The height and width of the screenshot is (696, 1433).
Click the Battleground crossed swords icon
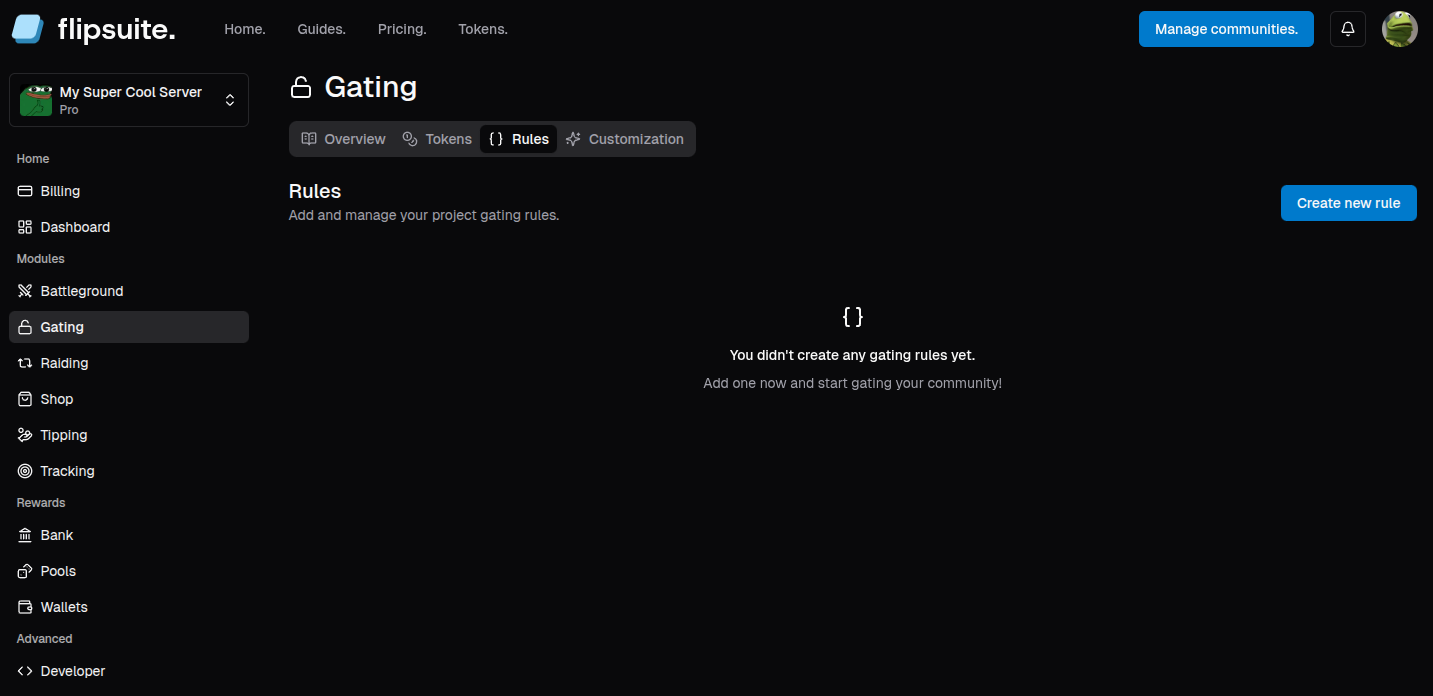(25, 291)
